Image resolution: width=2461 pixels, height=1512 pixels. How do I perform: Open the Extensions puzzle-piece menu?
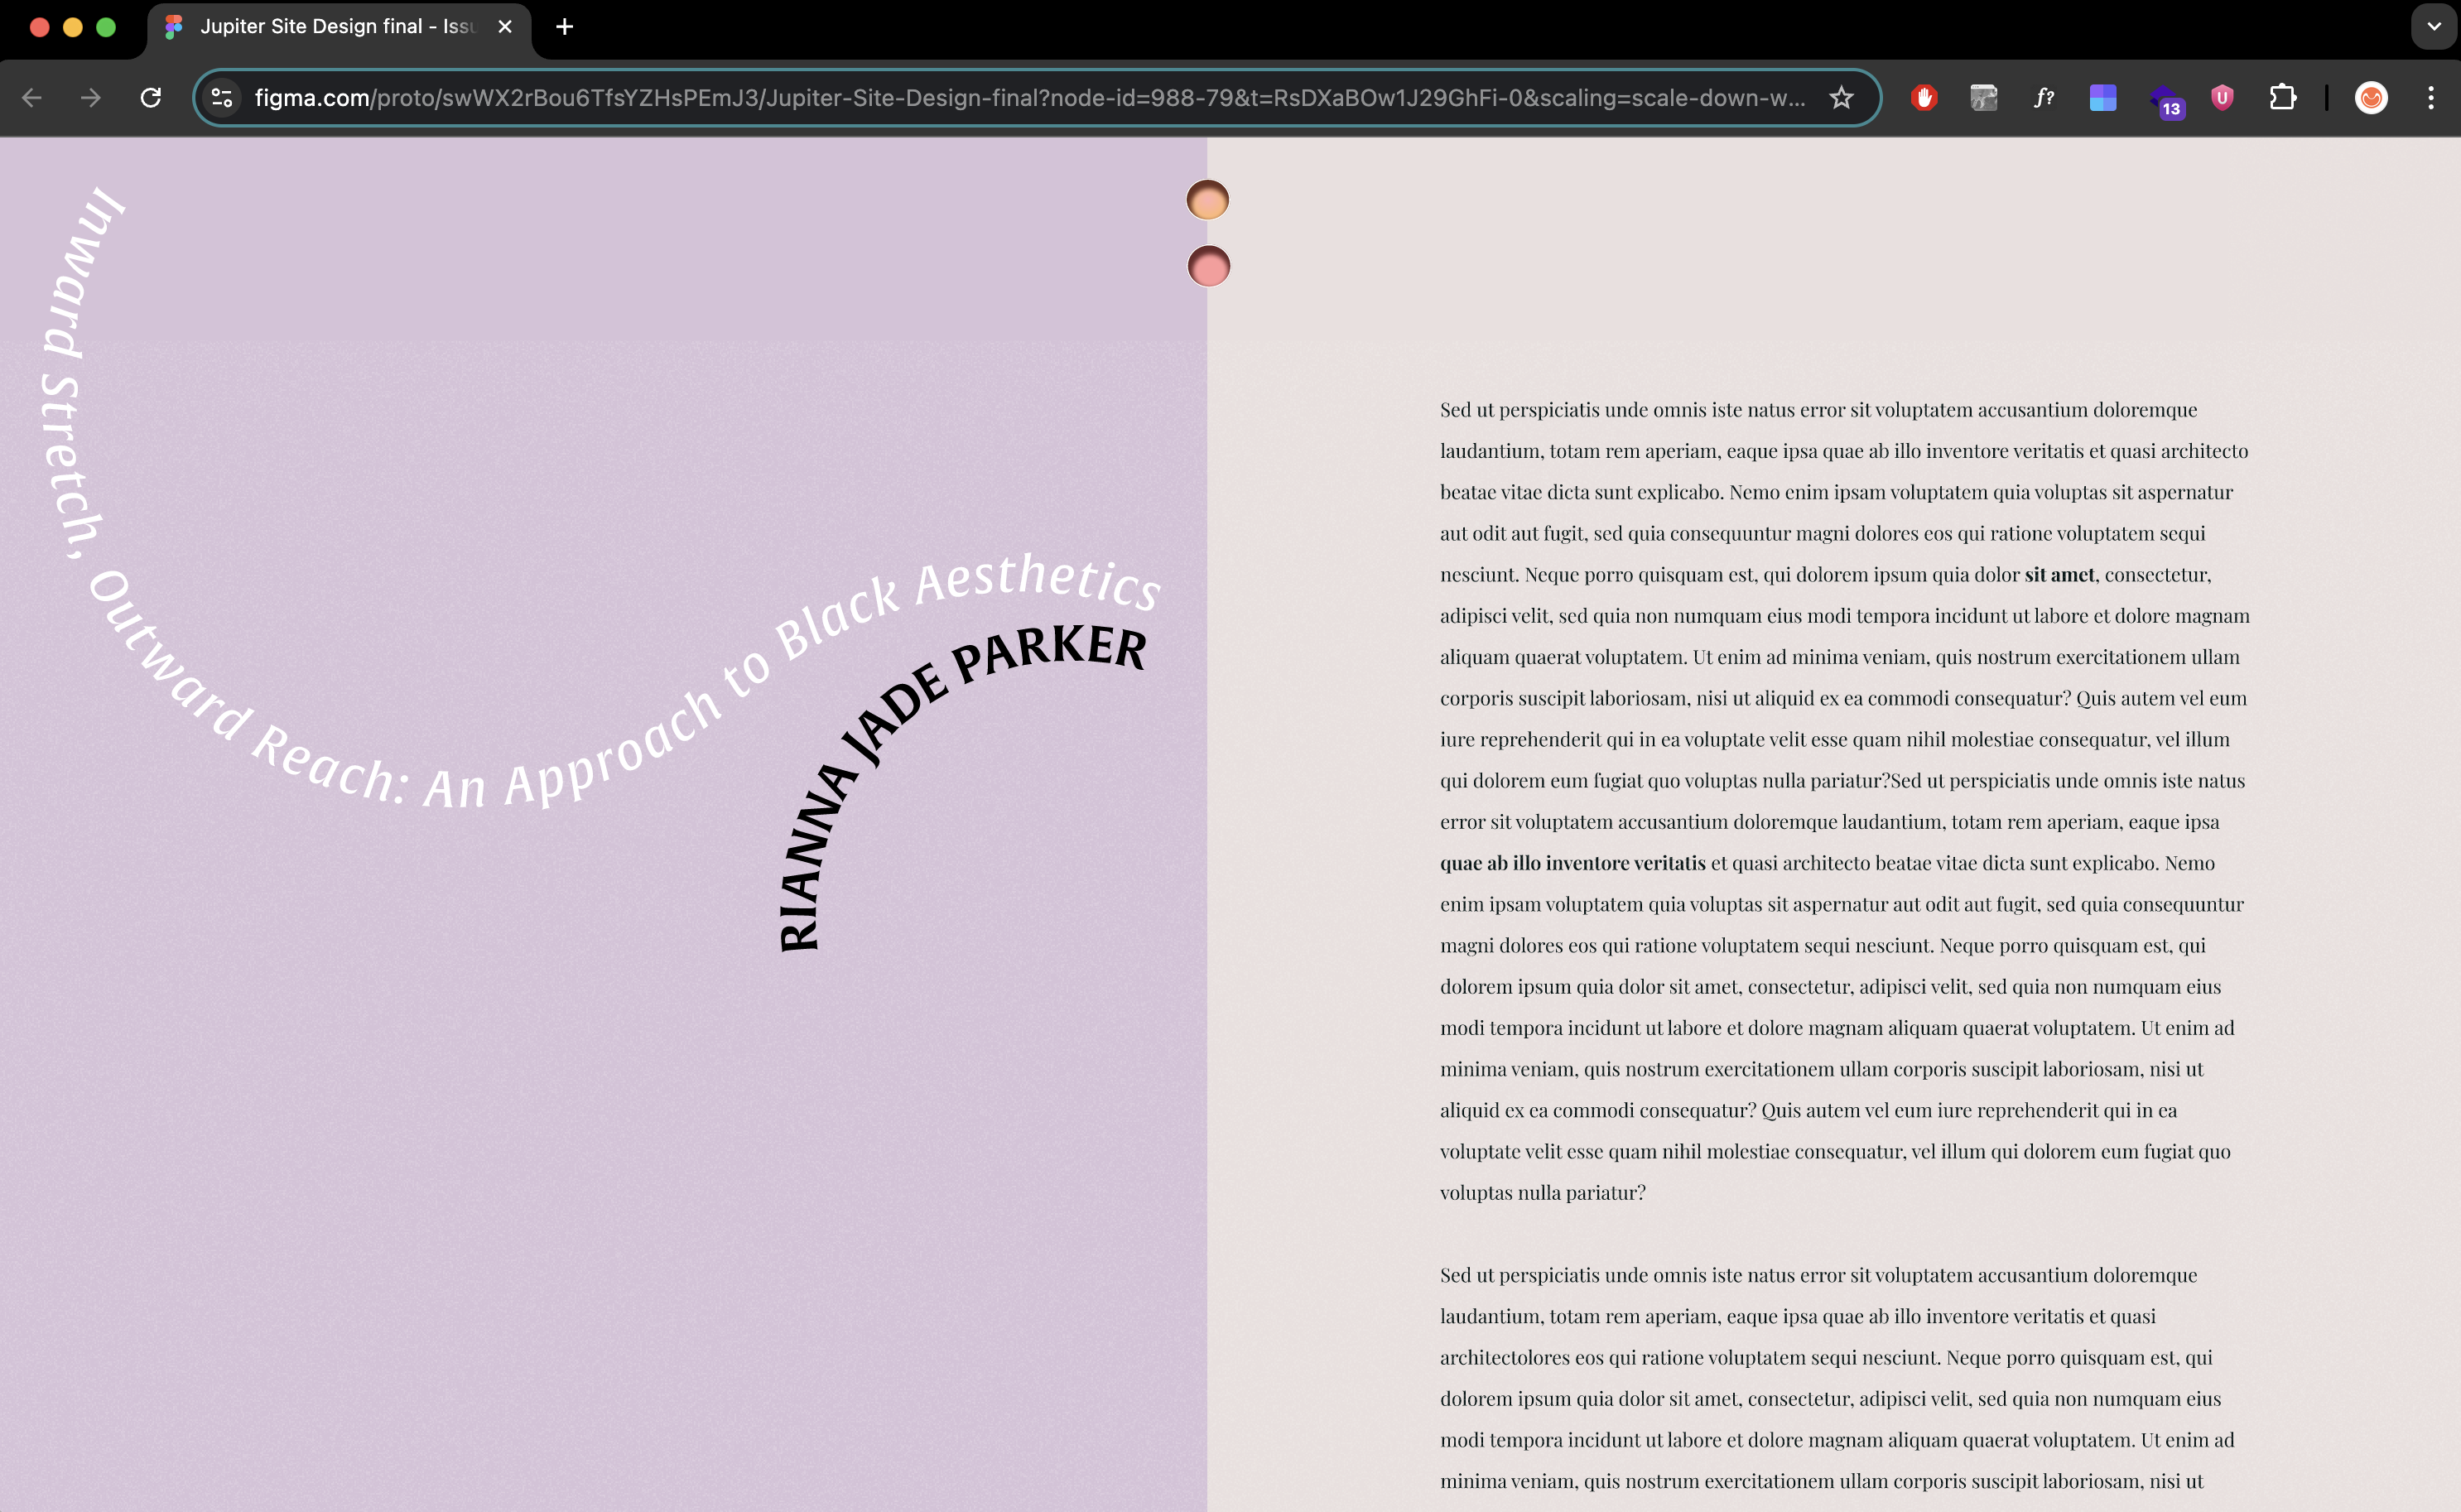(2282, 97)
